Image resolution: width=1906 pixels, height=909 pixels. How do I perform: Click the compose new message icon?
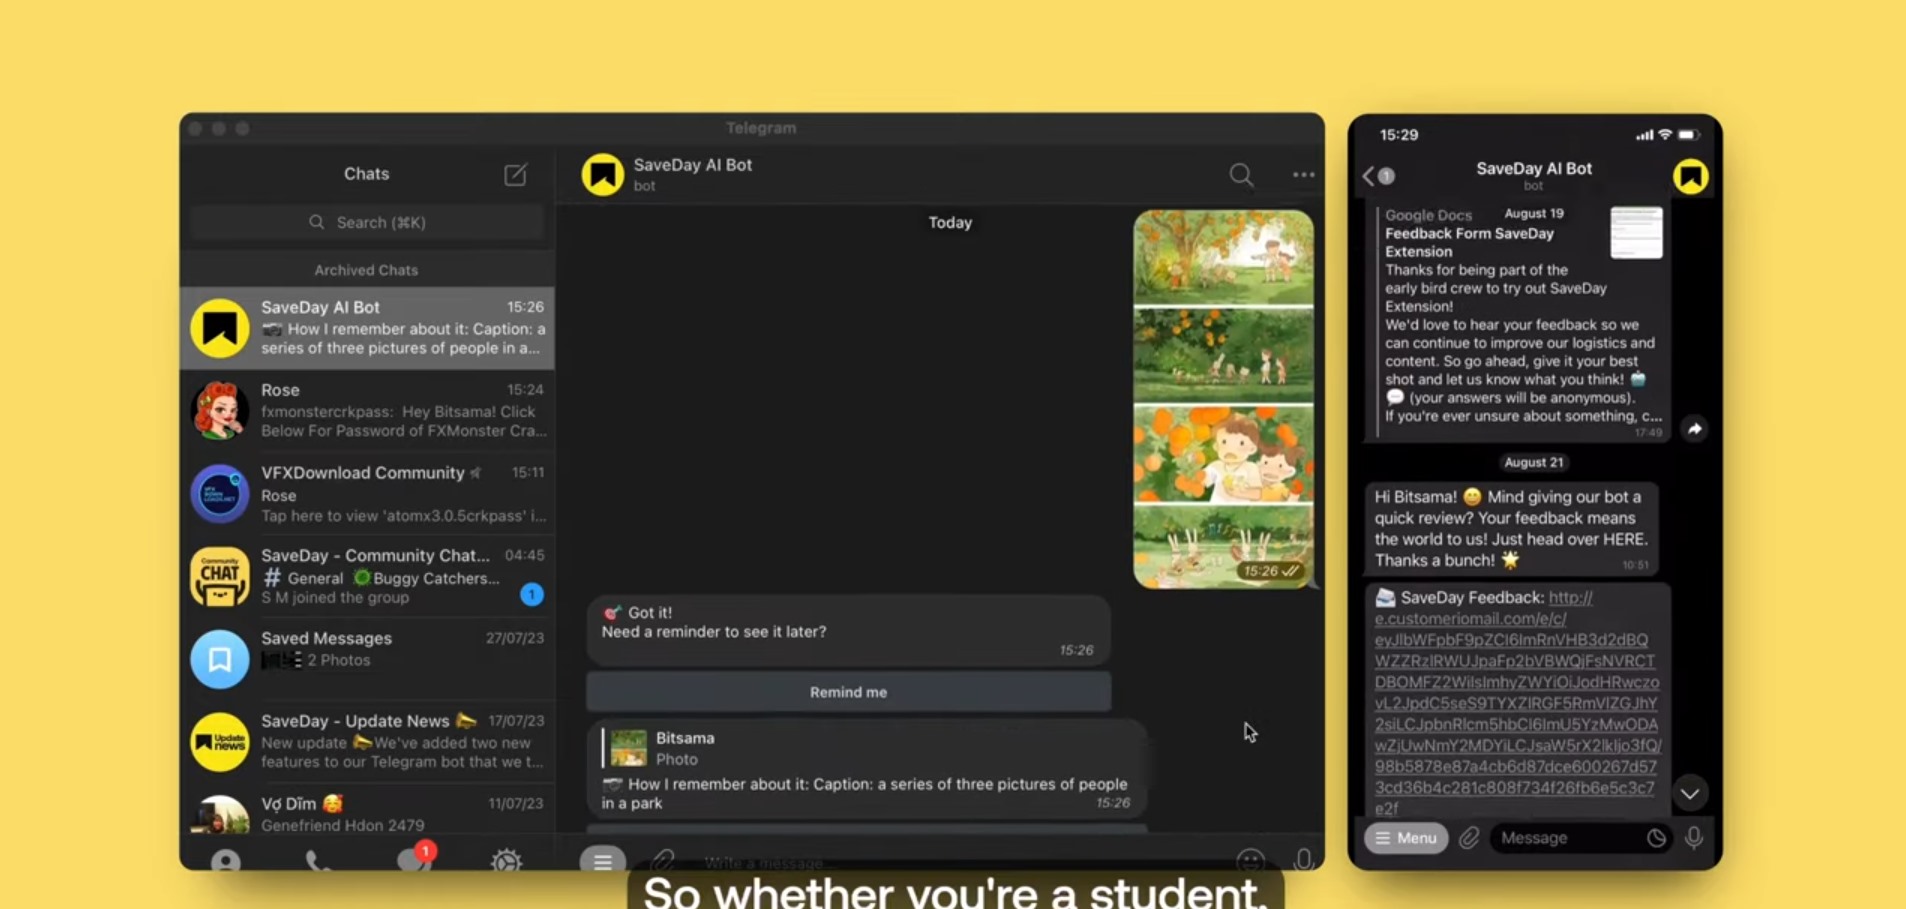[515, 175]
